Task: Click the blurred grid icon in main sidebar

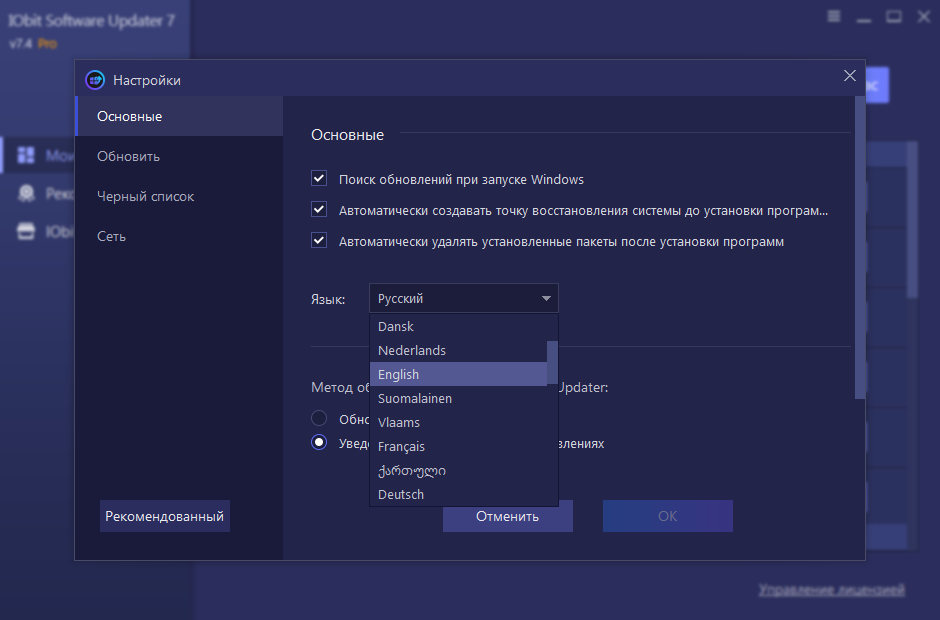Action: click(x=26, y=155)
